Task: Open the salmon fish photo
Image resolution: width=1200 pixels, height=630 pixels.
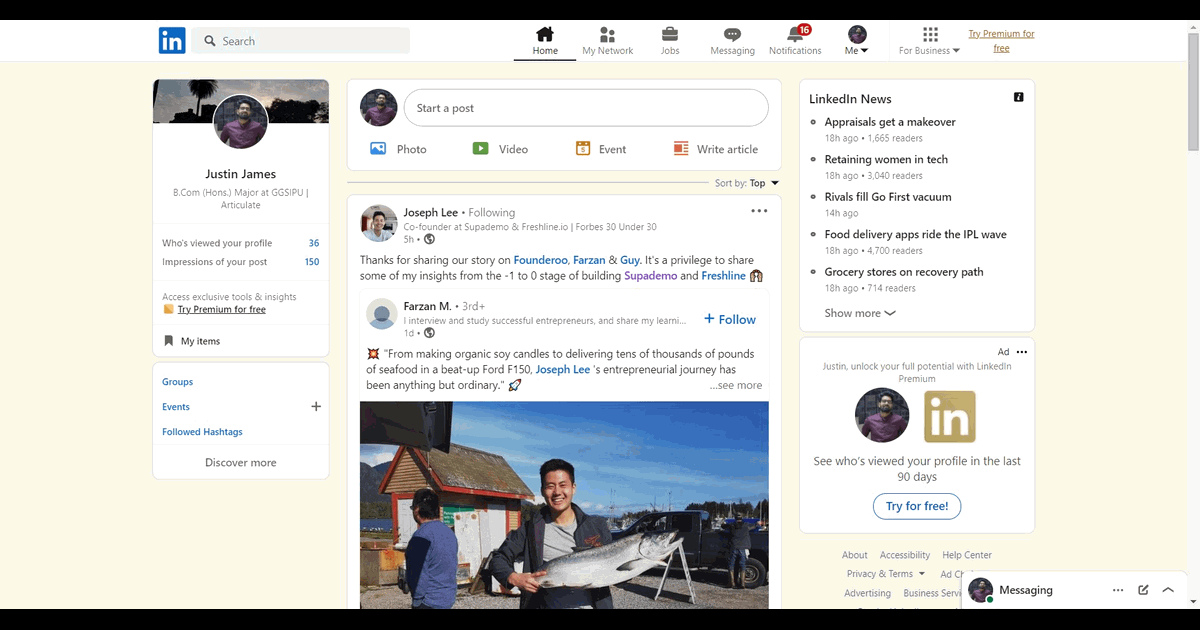Action: (564, 505)
